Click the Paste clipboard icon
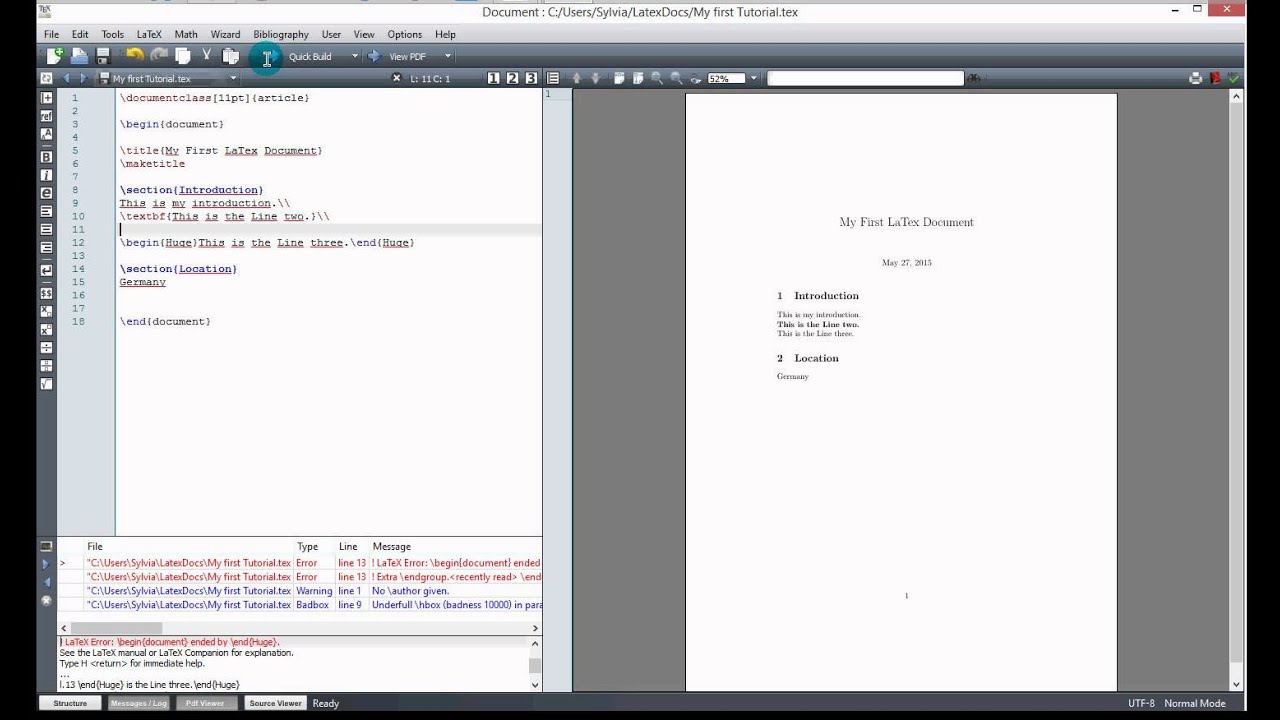The image size is (1280, 720). [231, 56]
